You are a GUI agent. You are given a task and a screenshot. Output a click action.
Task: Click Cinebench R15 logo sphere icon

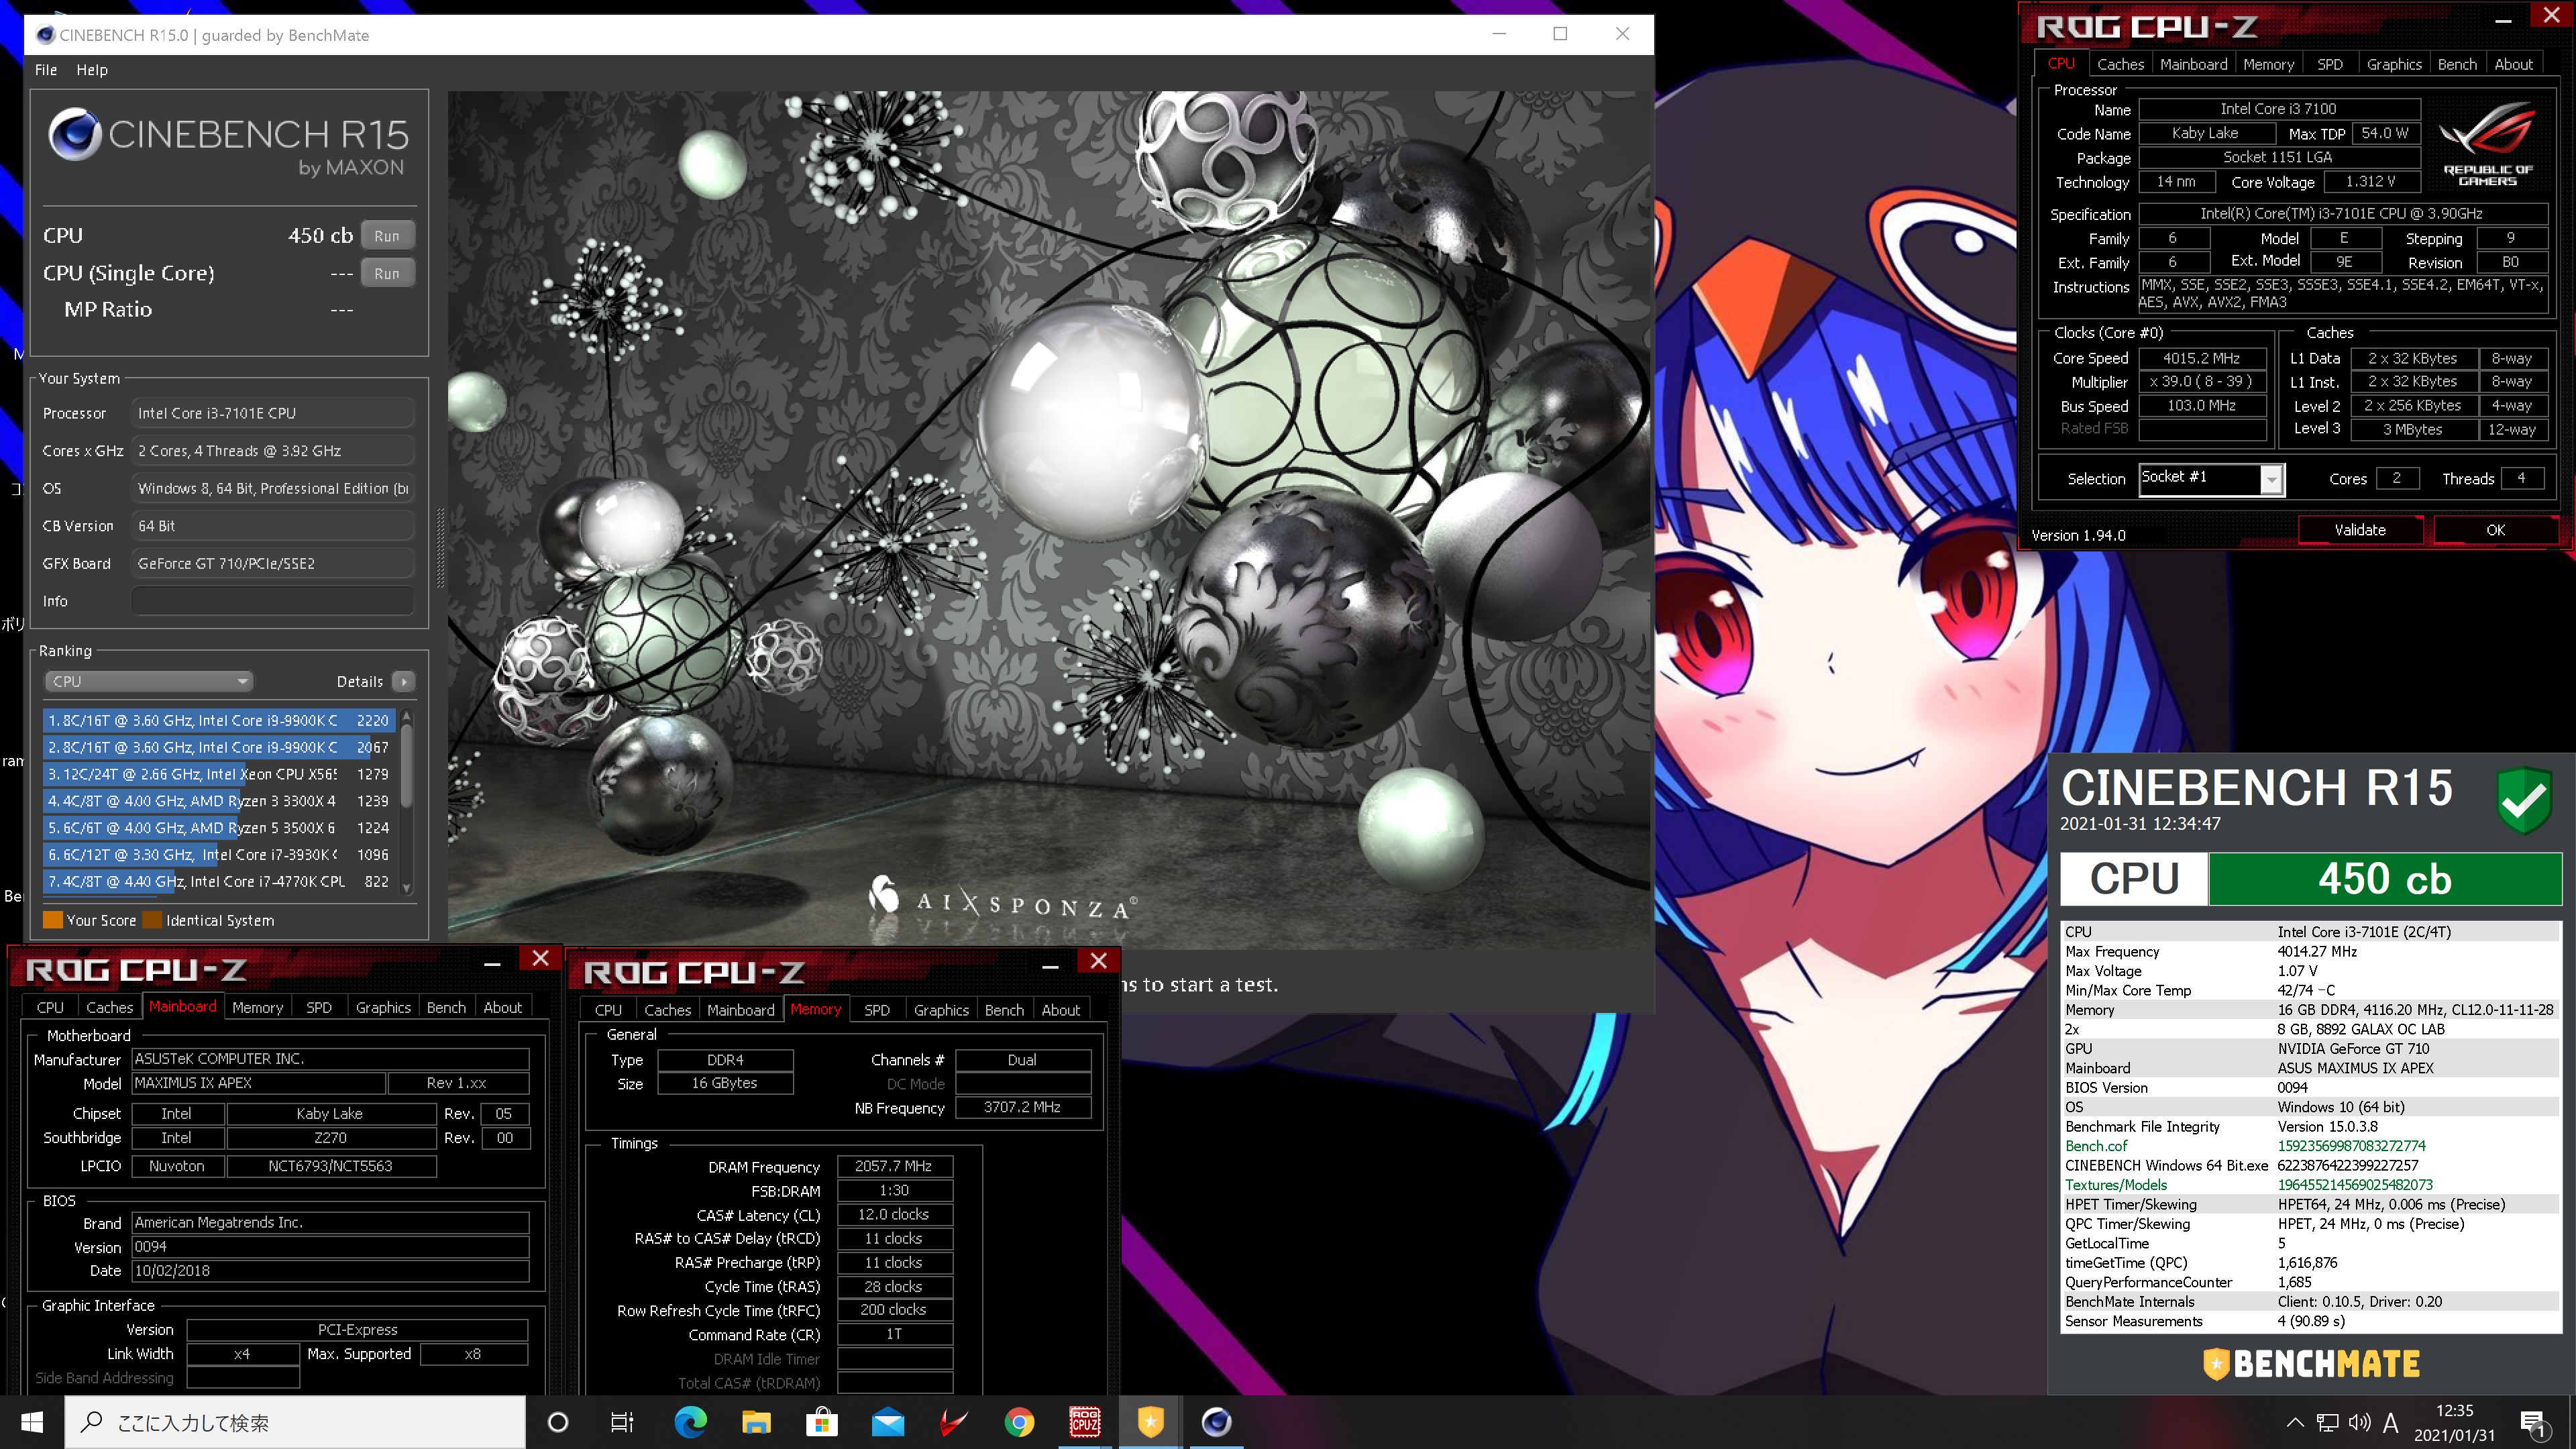click(74, 134)
